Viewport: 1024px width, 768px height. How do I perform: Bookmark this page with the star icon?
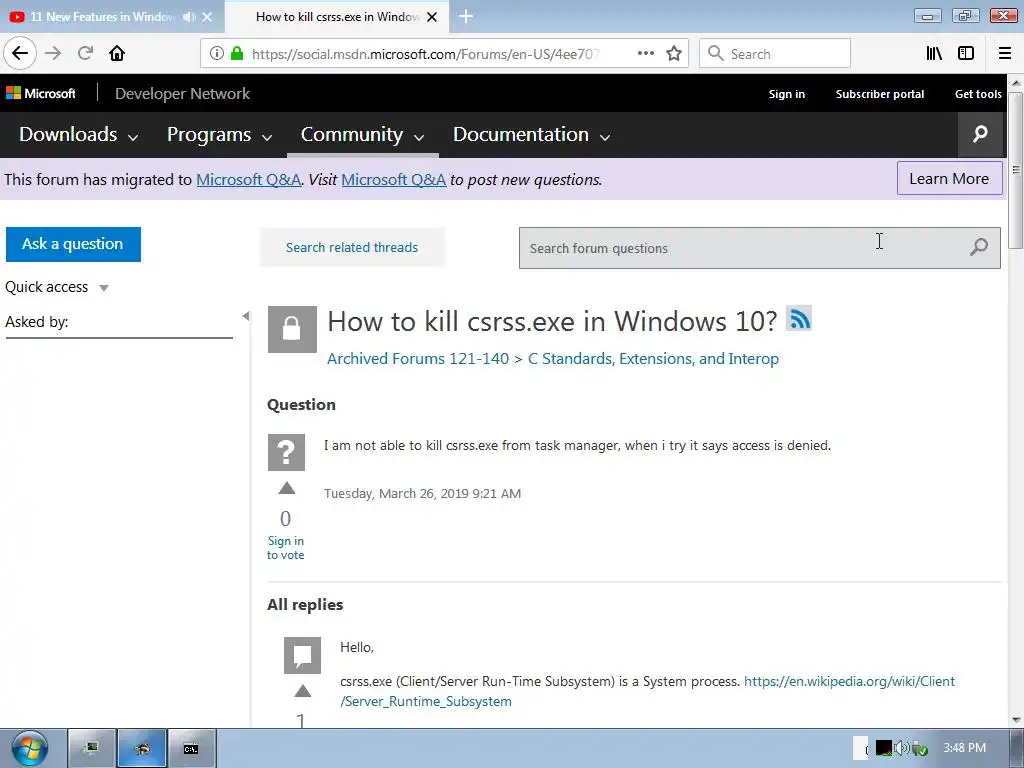click(x=674, y=54)
